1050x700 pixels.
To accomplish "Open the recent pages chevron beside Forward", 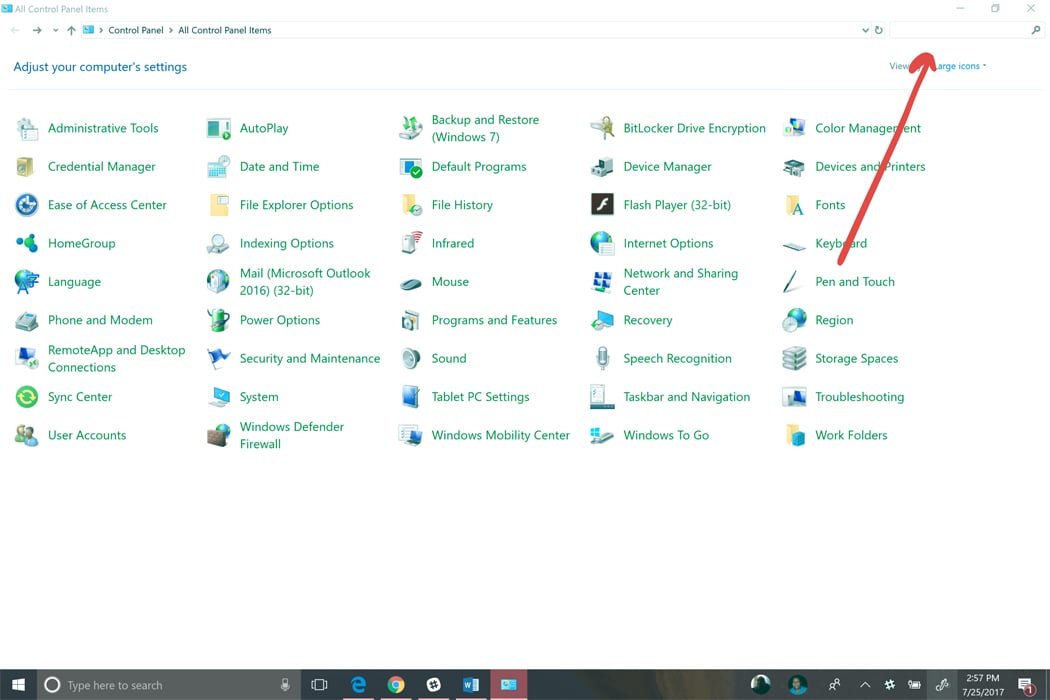I will 55,30.
